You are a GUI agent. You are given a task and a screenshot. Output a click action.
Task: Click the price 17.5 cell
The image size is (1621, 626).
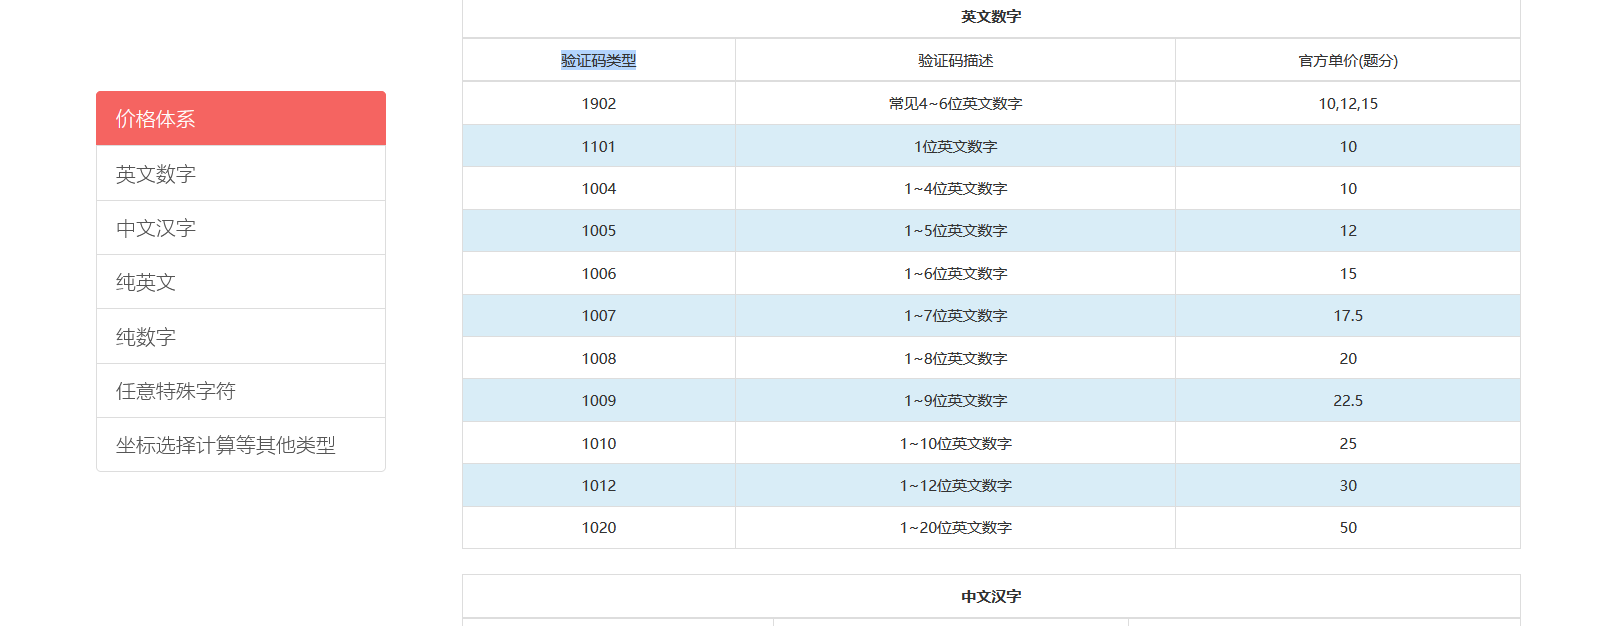pos(1348,316)
